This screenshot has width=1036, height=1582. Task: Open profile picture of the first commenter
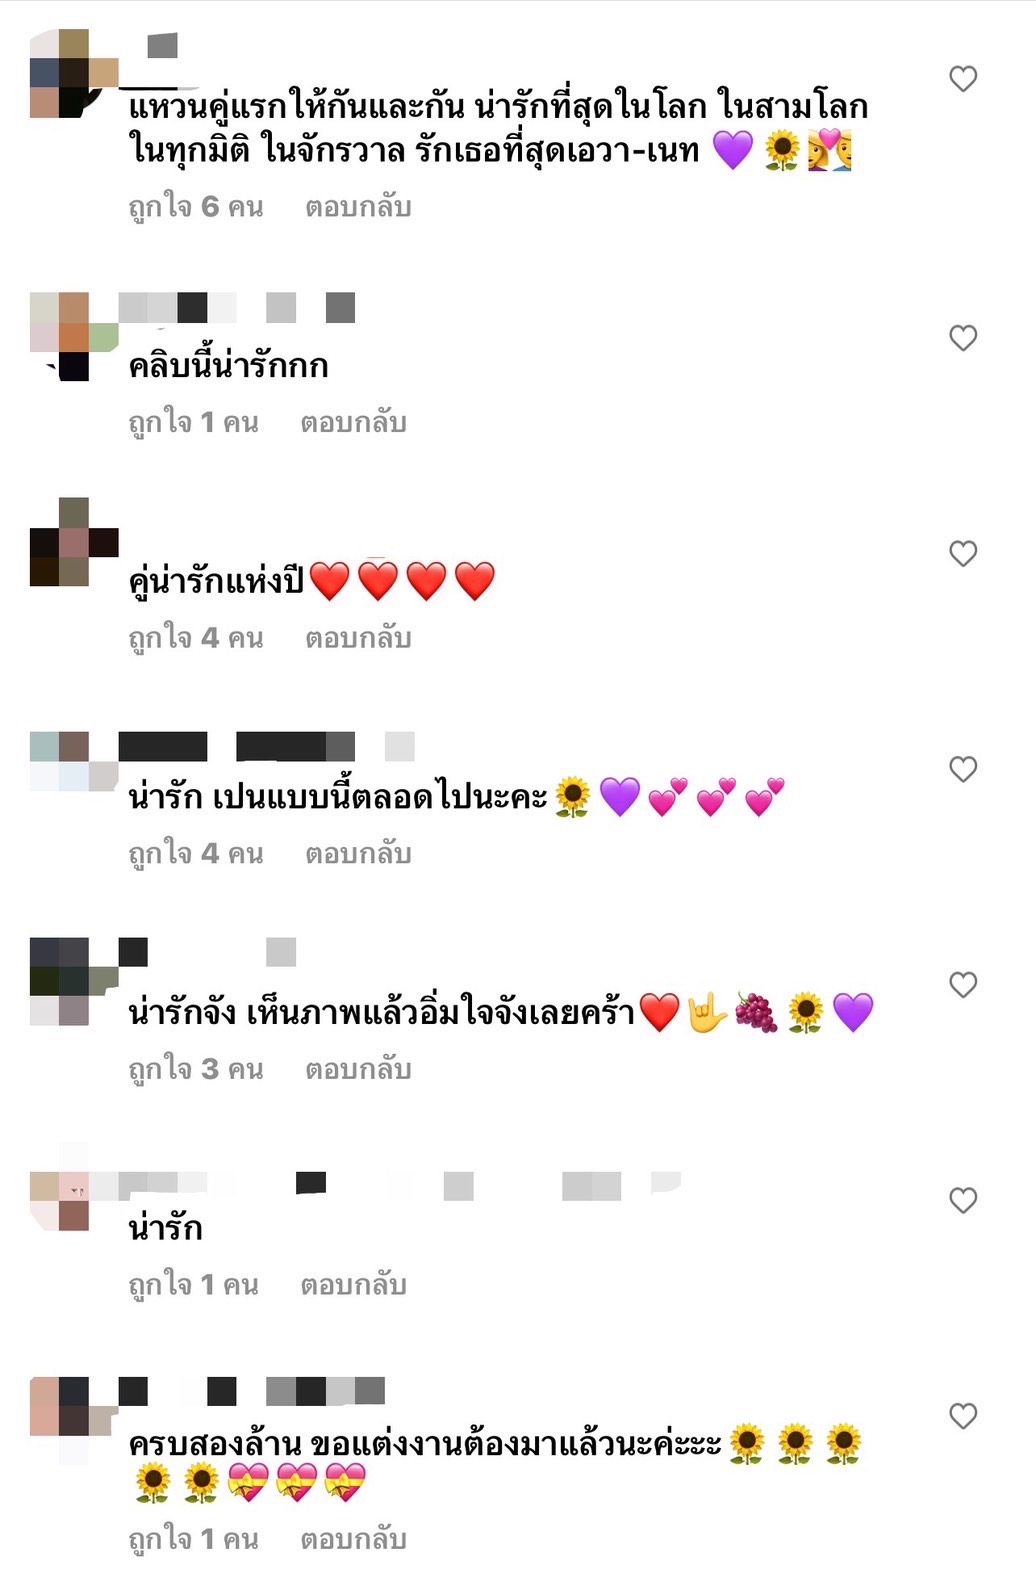(74, 74)
